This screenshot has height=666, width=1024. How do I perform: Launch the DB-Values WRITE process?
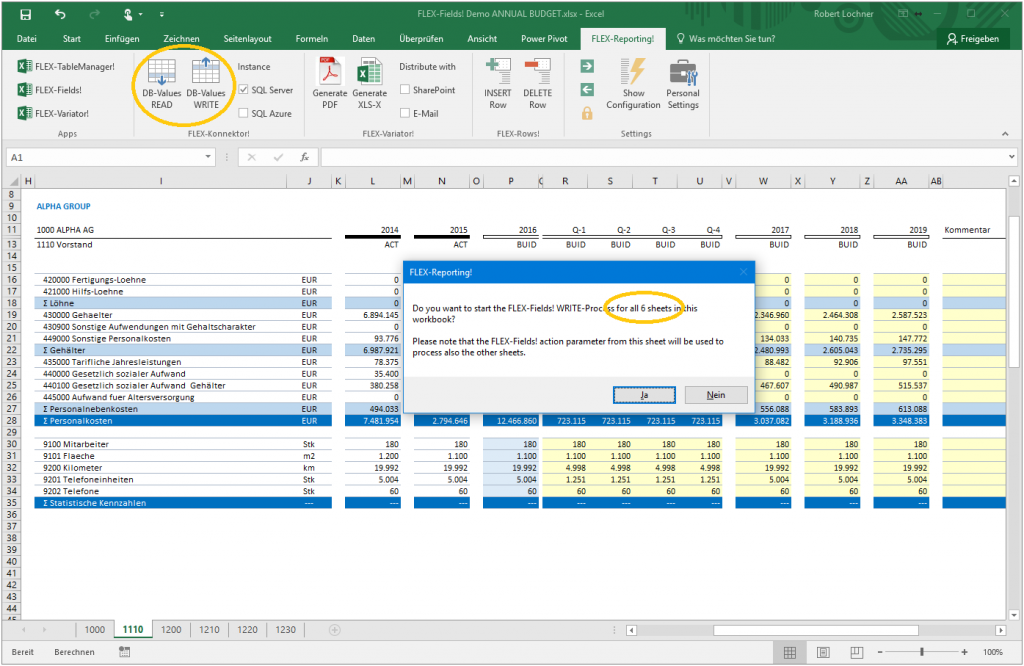pos(206,87)
